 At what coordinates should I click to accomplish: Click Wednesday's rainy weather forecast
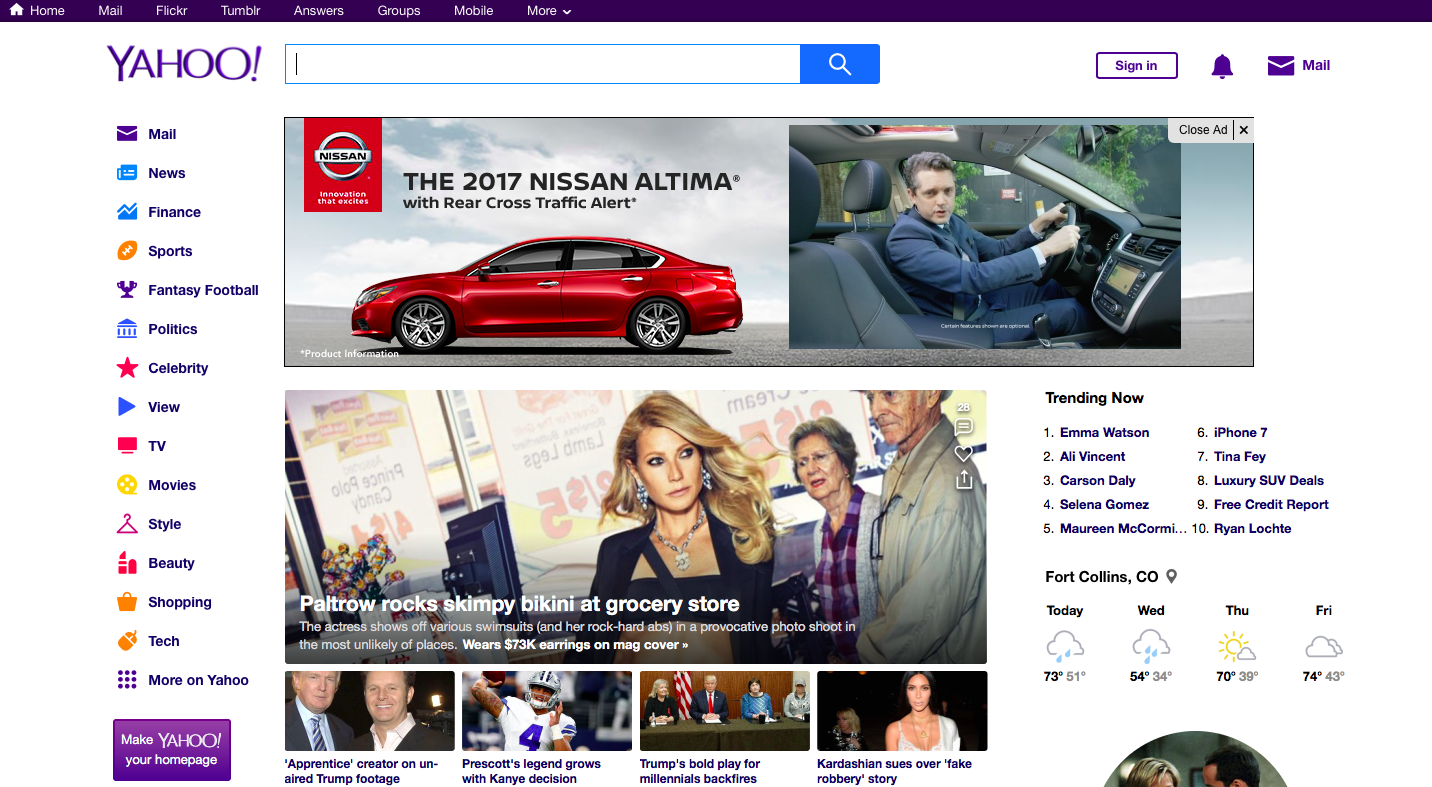coord(1151,643)
